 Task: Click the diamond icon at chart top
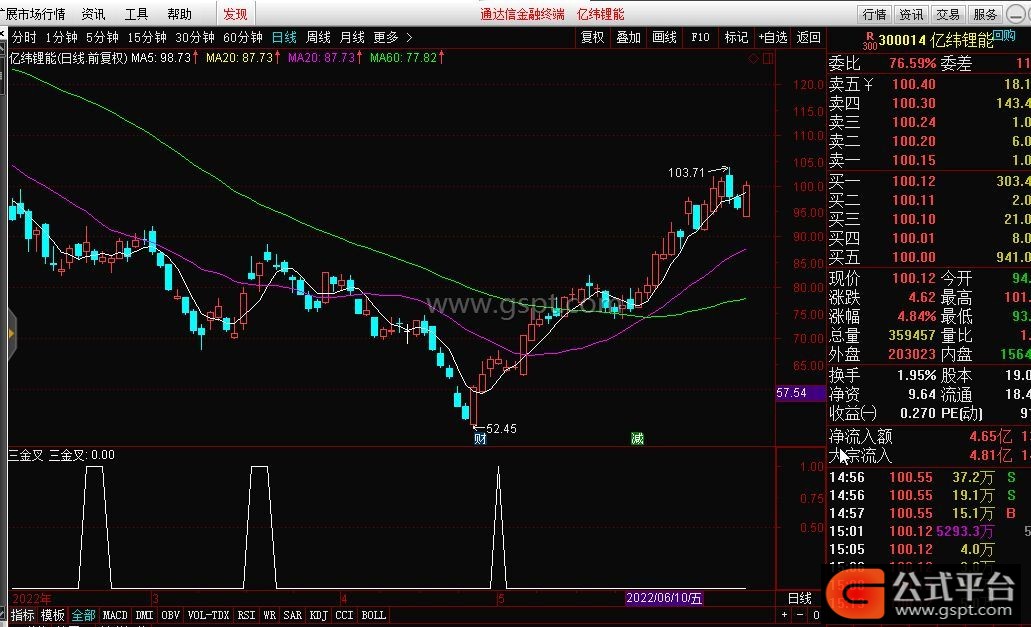pyautogui.click(x=754, y=58)
